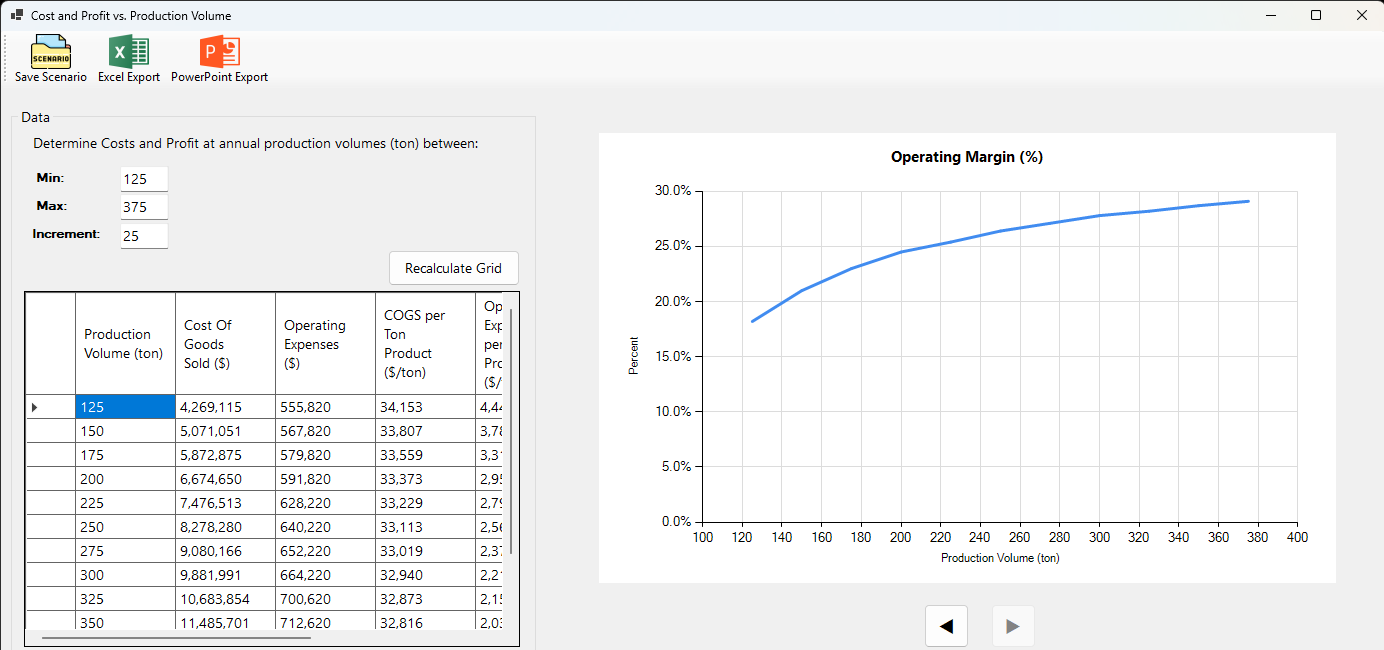Select the production volume cell 200
This screenshot has height=650, width=1384.
pos(125,479)
